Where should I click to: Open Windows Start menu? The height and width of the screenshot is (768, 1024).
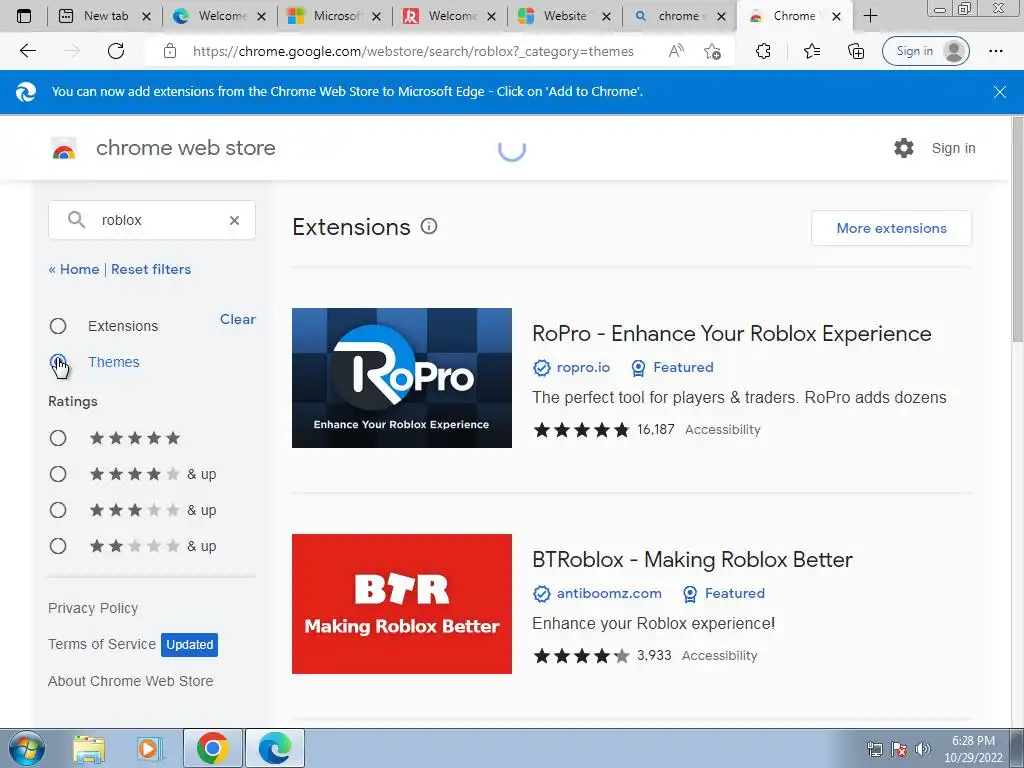pos(26,748)
